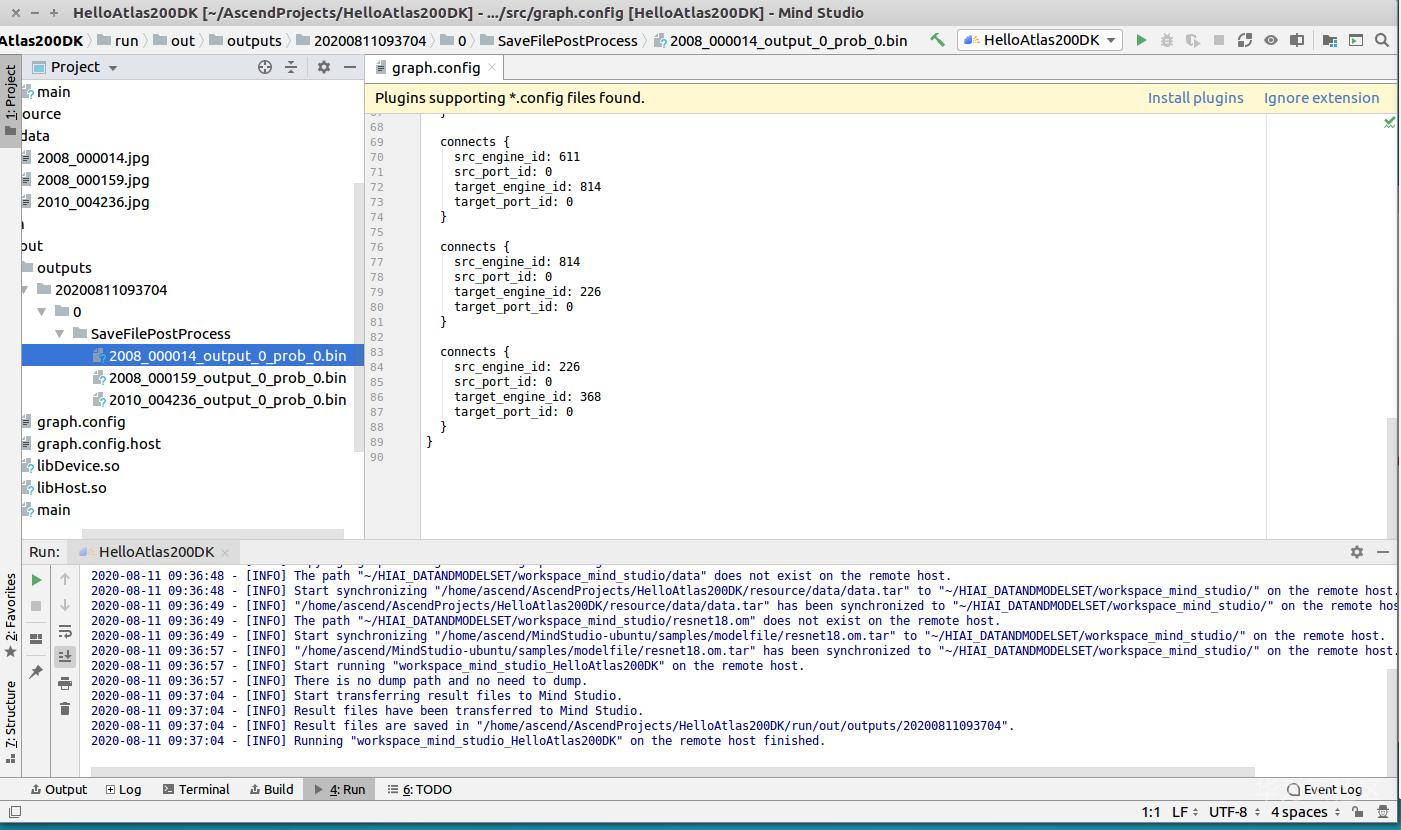Close the graph.config editor tab
The height and width of the screenshot is (830, 1401).
pos(492,68)
